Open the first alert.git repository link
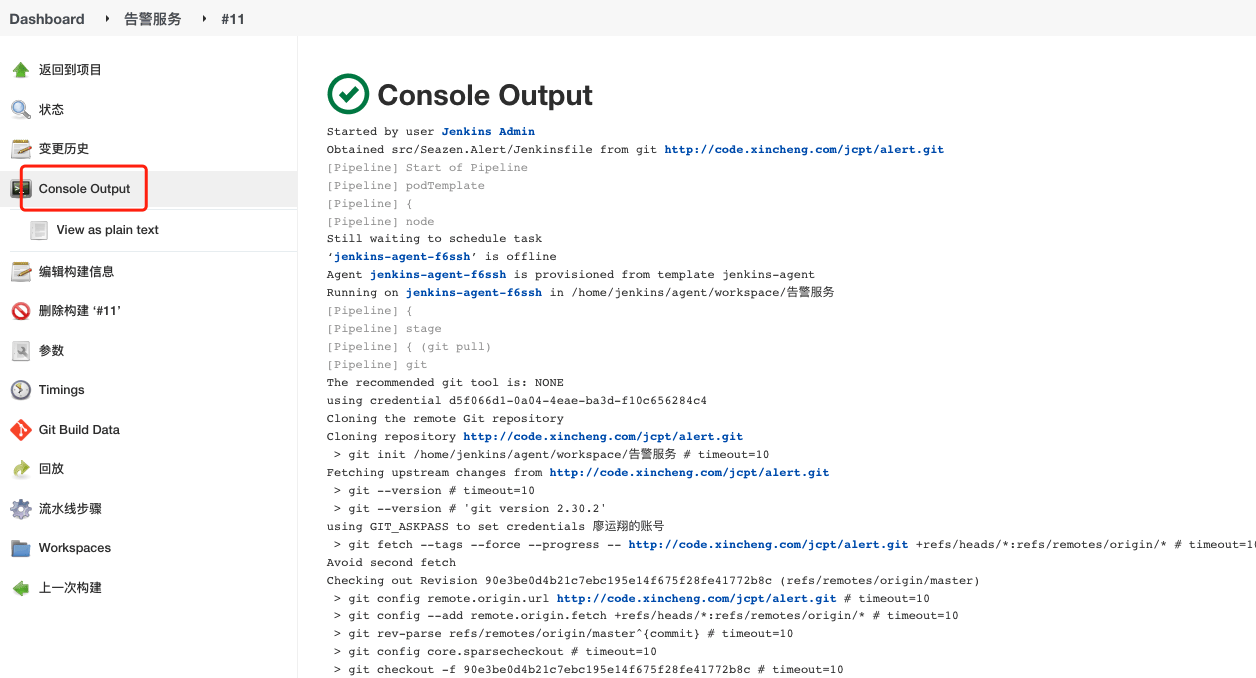 803,149
